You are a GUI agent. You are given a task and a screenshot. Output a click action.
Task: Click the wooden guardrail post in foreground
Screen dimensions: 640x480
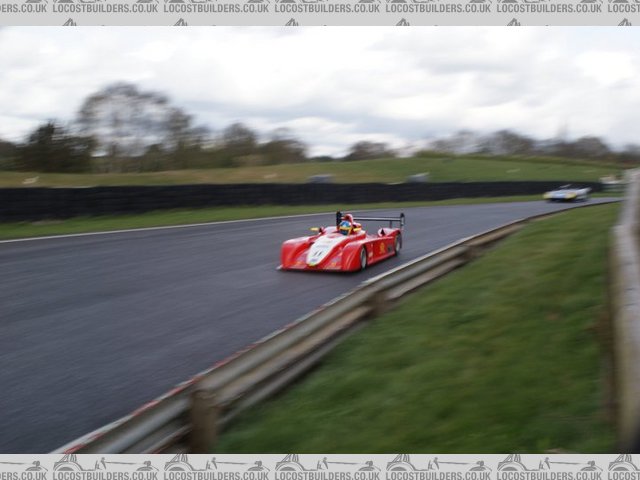click(x=203, y=418)
